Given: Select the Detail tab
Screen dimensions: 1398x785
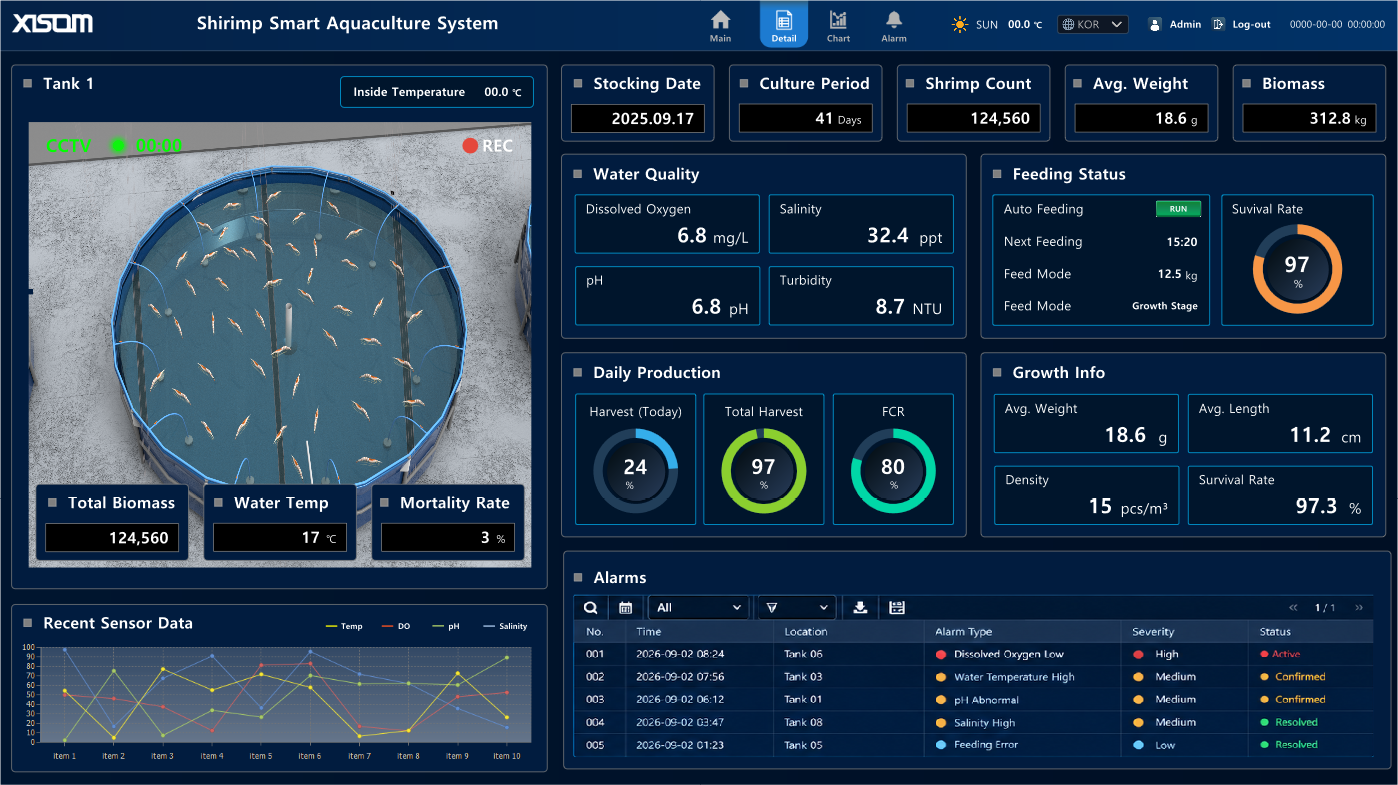Looking at the screenshot, I should pyautogui.click(x=784, y=26).
